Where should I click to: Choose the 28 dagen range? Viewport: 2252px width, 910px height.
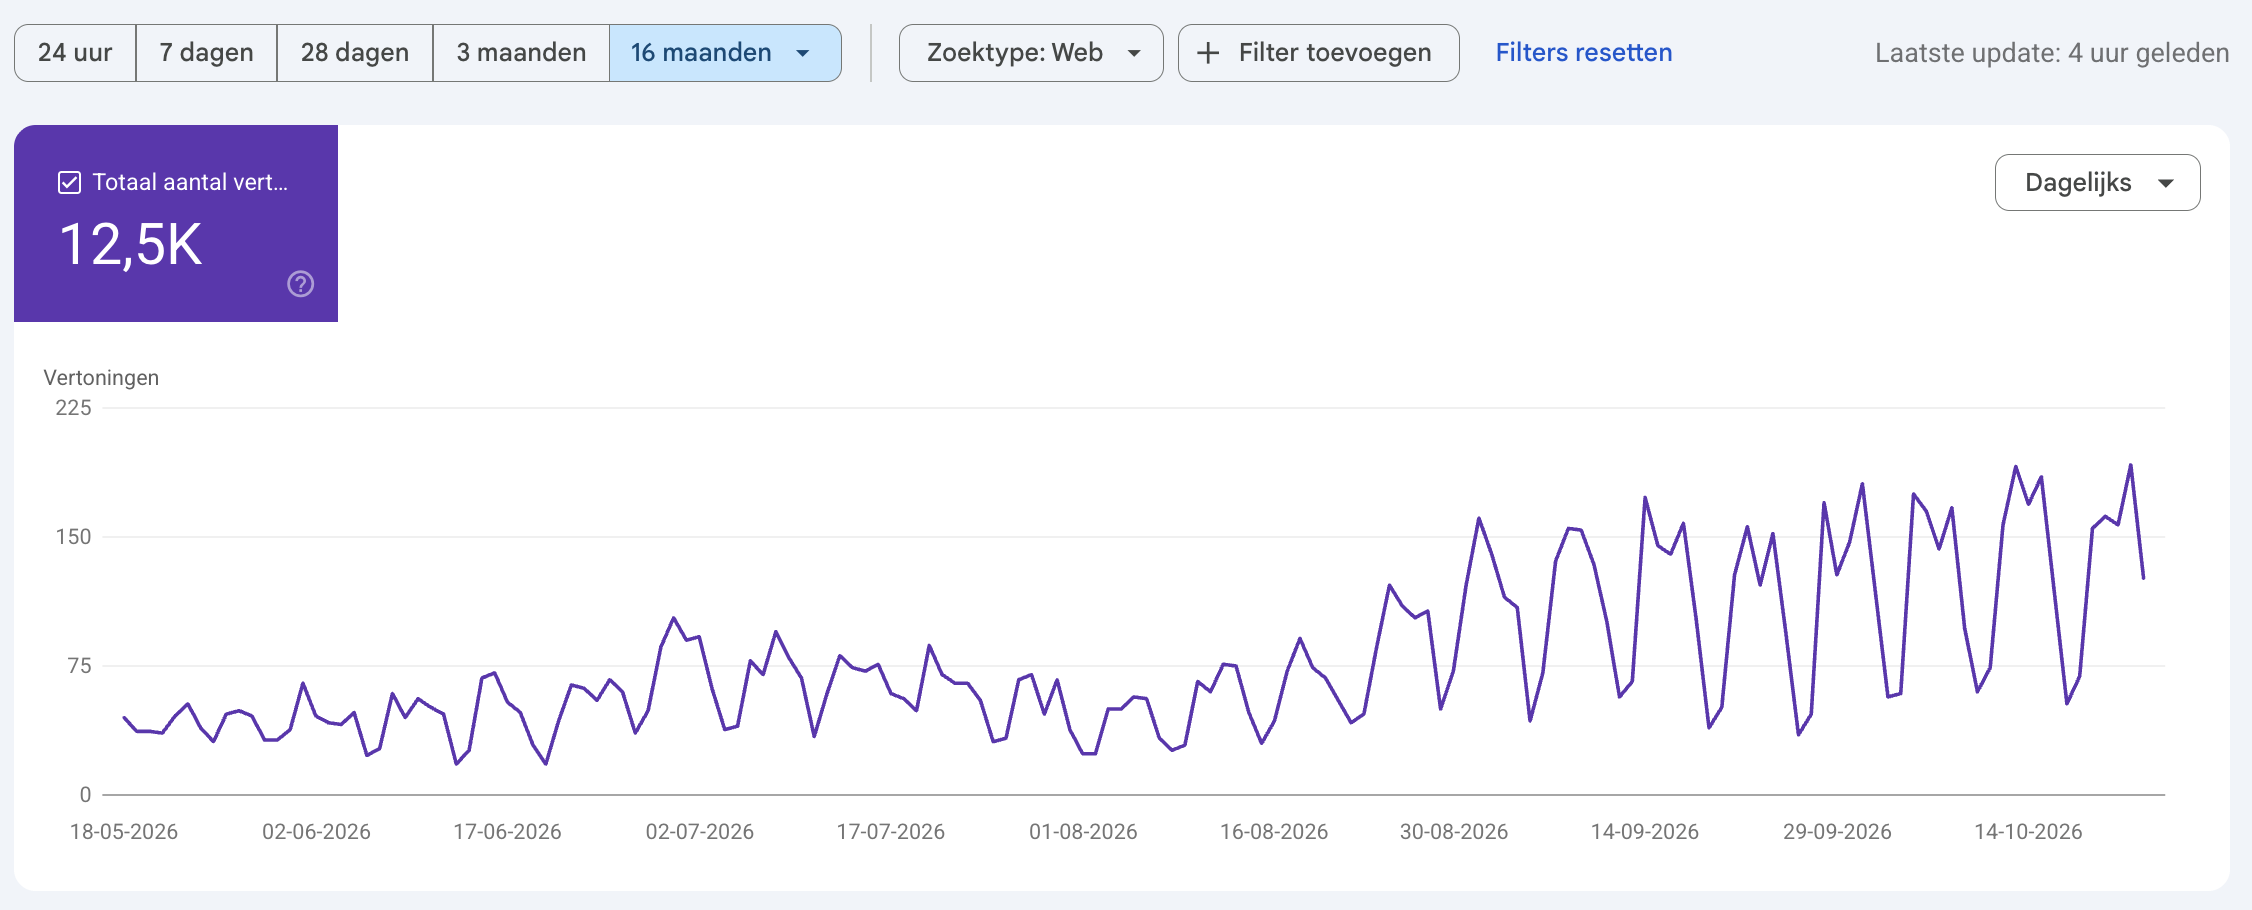(355, 53)
